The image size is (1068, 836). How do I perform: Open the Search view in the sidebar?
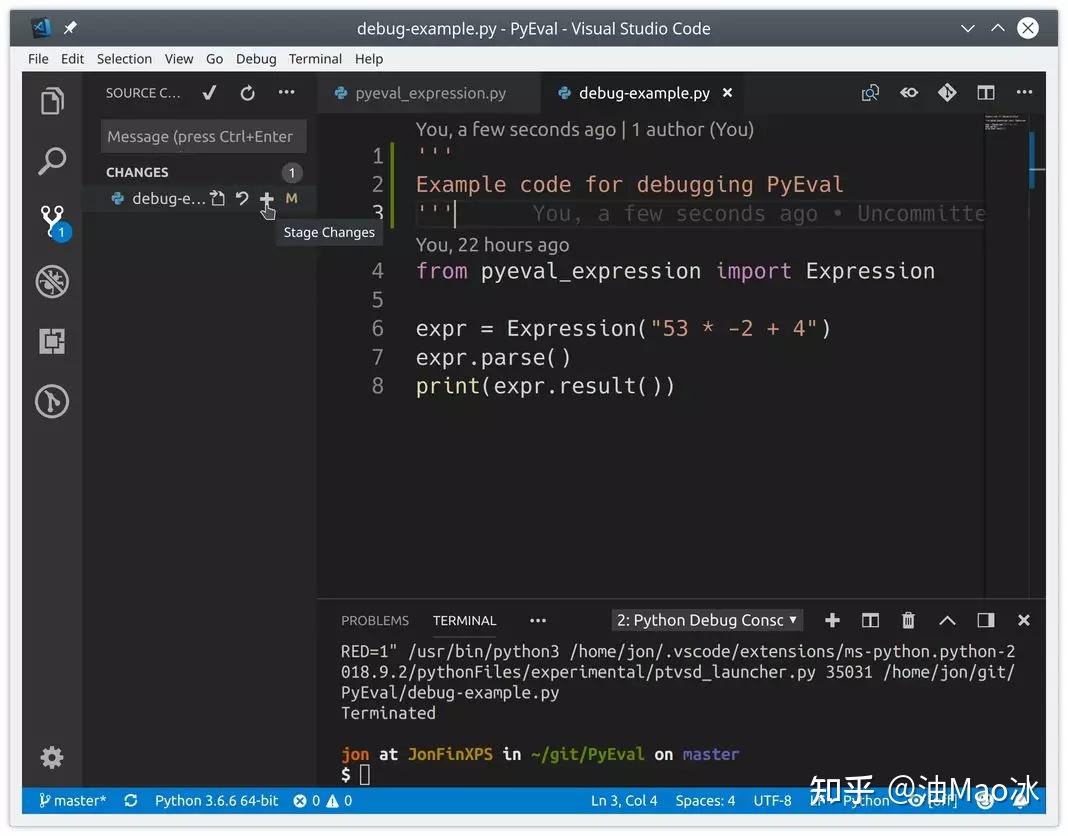[52, 161]
